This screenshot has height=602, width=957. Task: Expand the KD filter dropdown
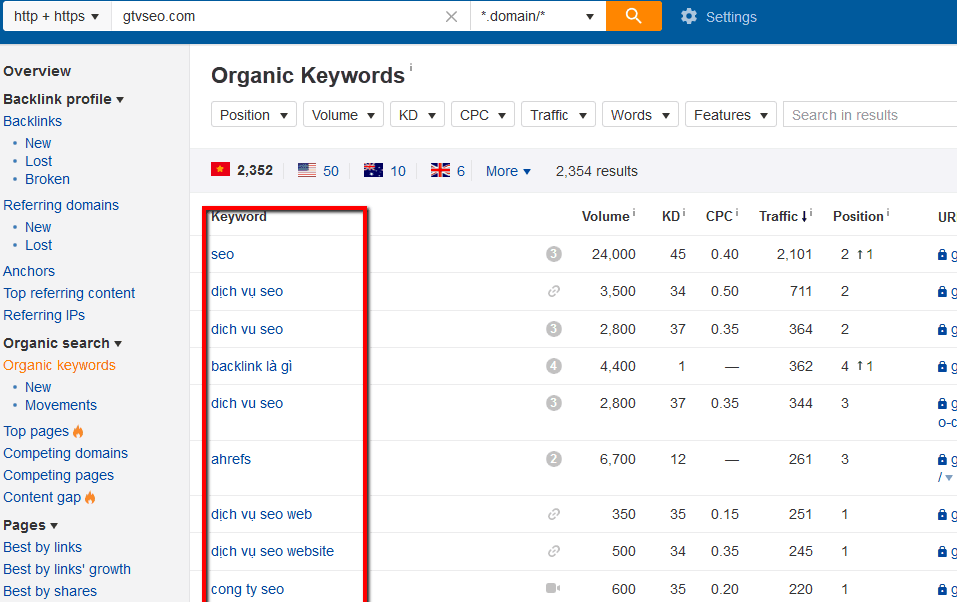tap(417, 115)
